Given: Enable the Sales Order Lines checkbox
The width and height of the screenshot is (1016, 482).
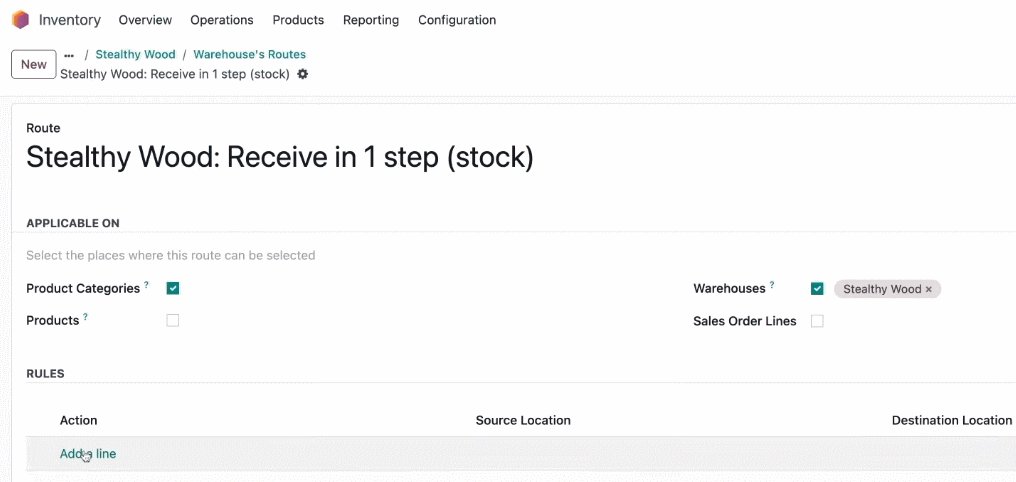Looking at the screenshot, I should click(x=817, y=321).
